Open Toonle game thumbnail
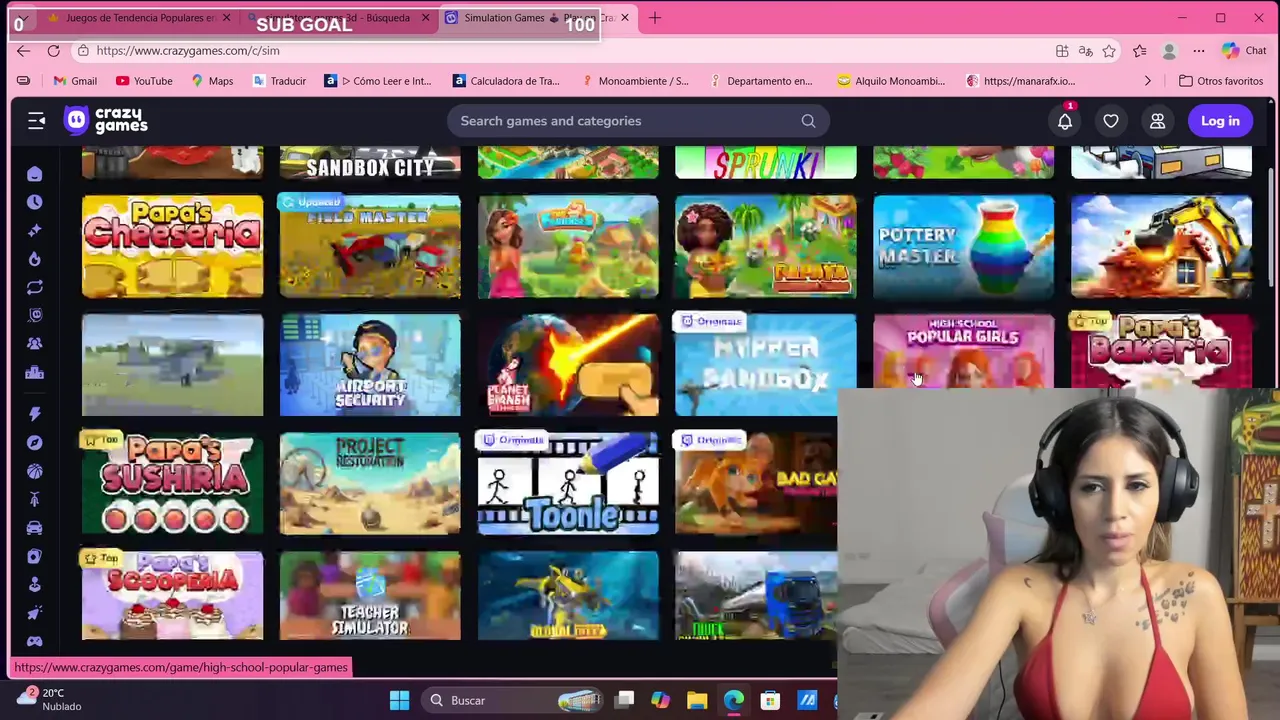The width and height of the screenshot is (1280, 720). coord(568,484)
